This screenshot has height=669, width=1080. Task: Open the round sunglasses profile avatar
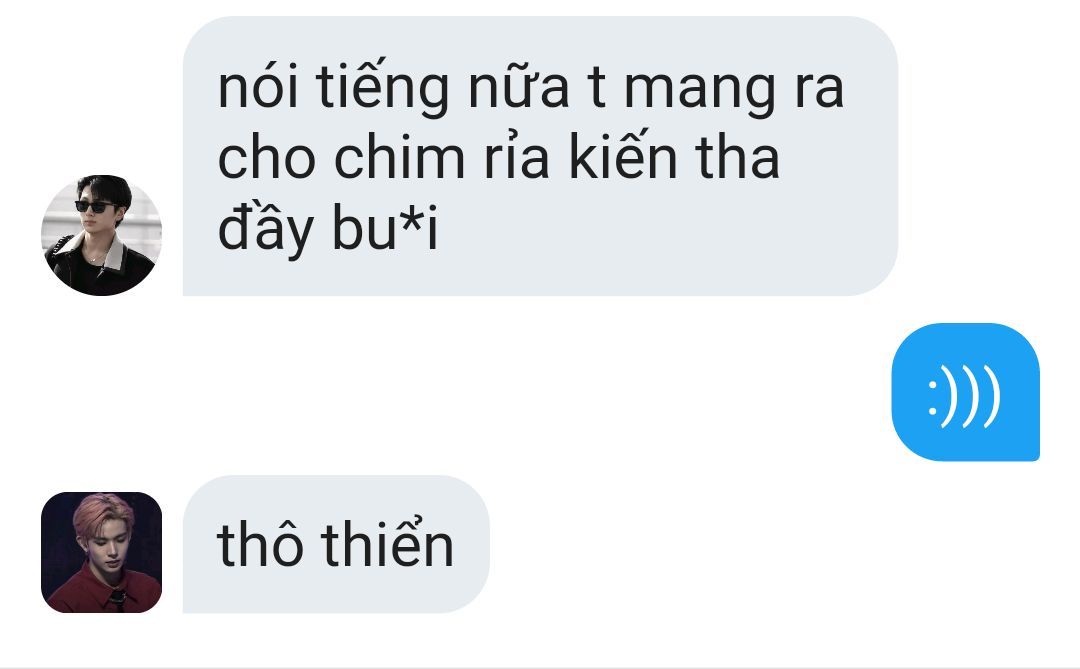tap(101, 235)
